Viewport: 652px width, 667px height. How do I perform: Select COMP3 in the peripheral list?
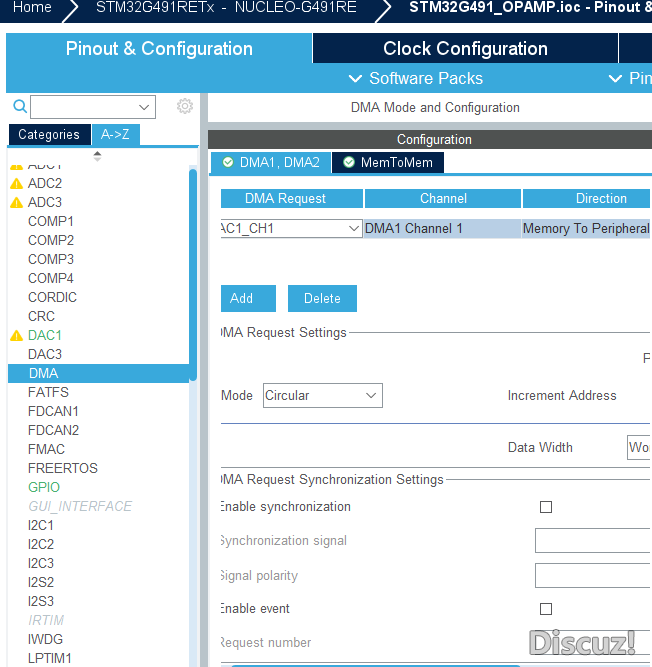click(51, 259)
